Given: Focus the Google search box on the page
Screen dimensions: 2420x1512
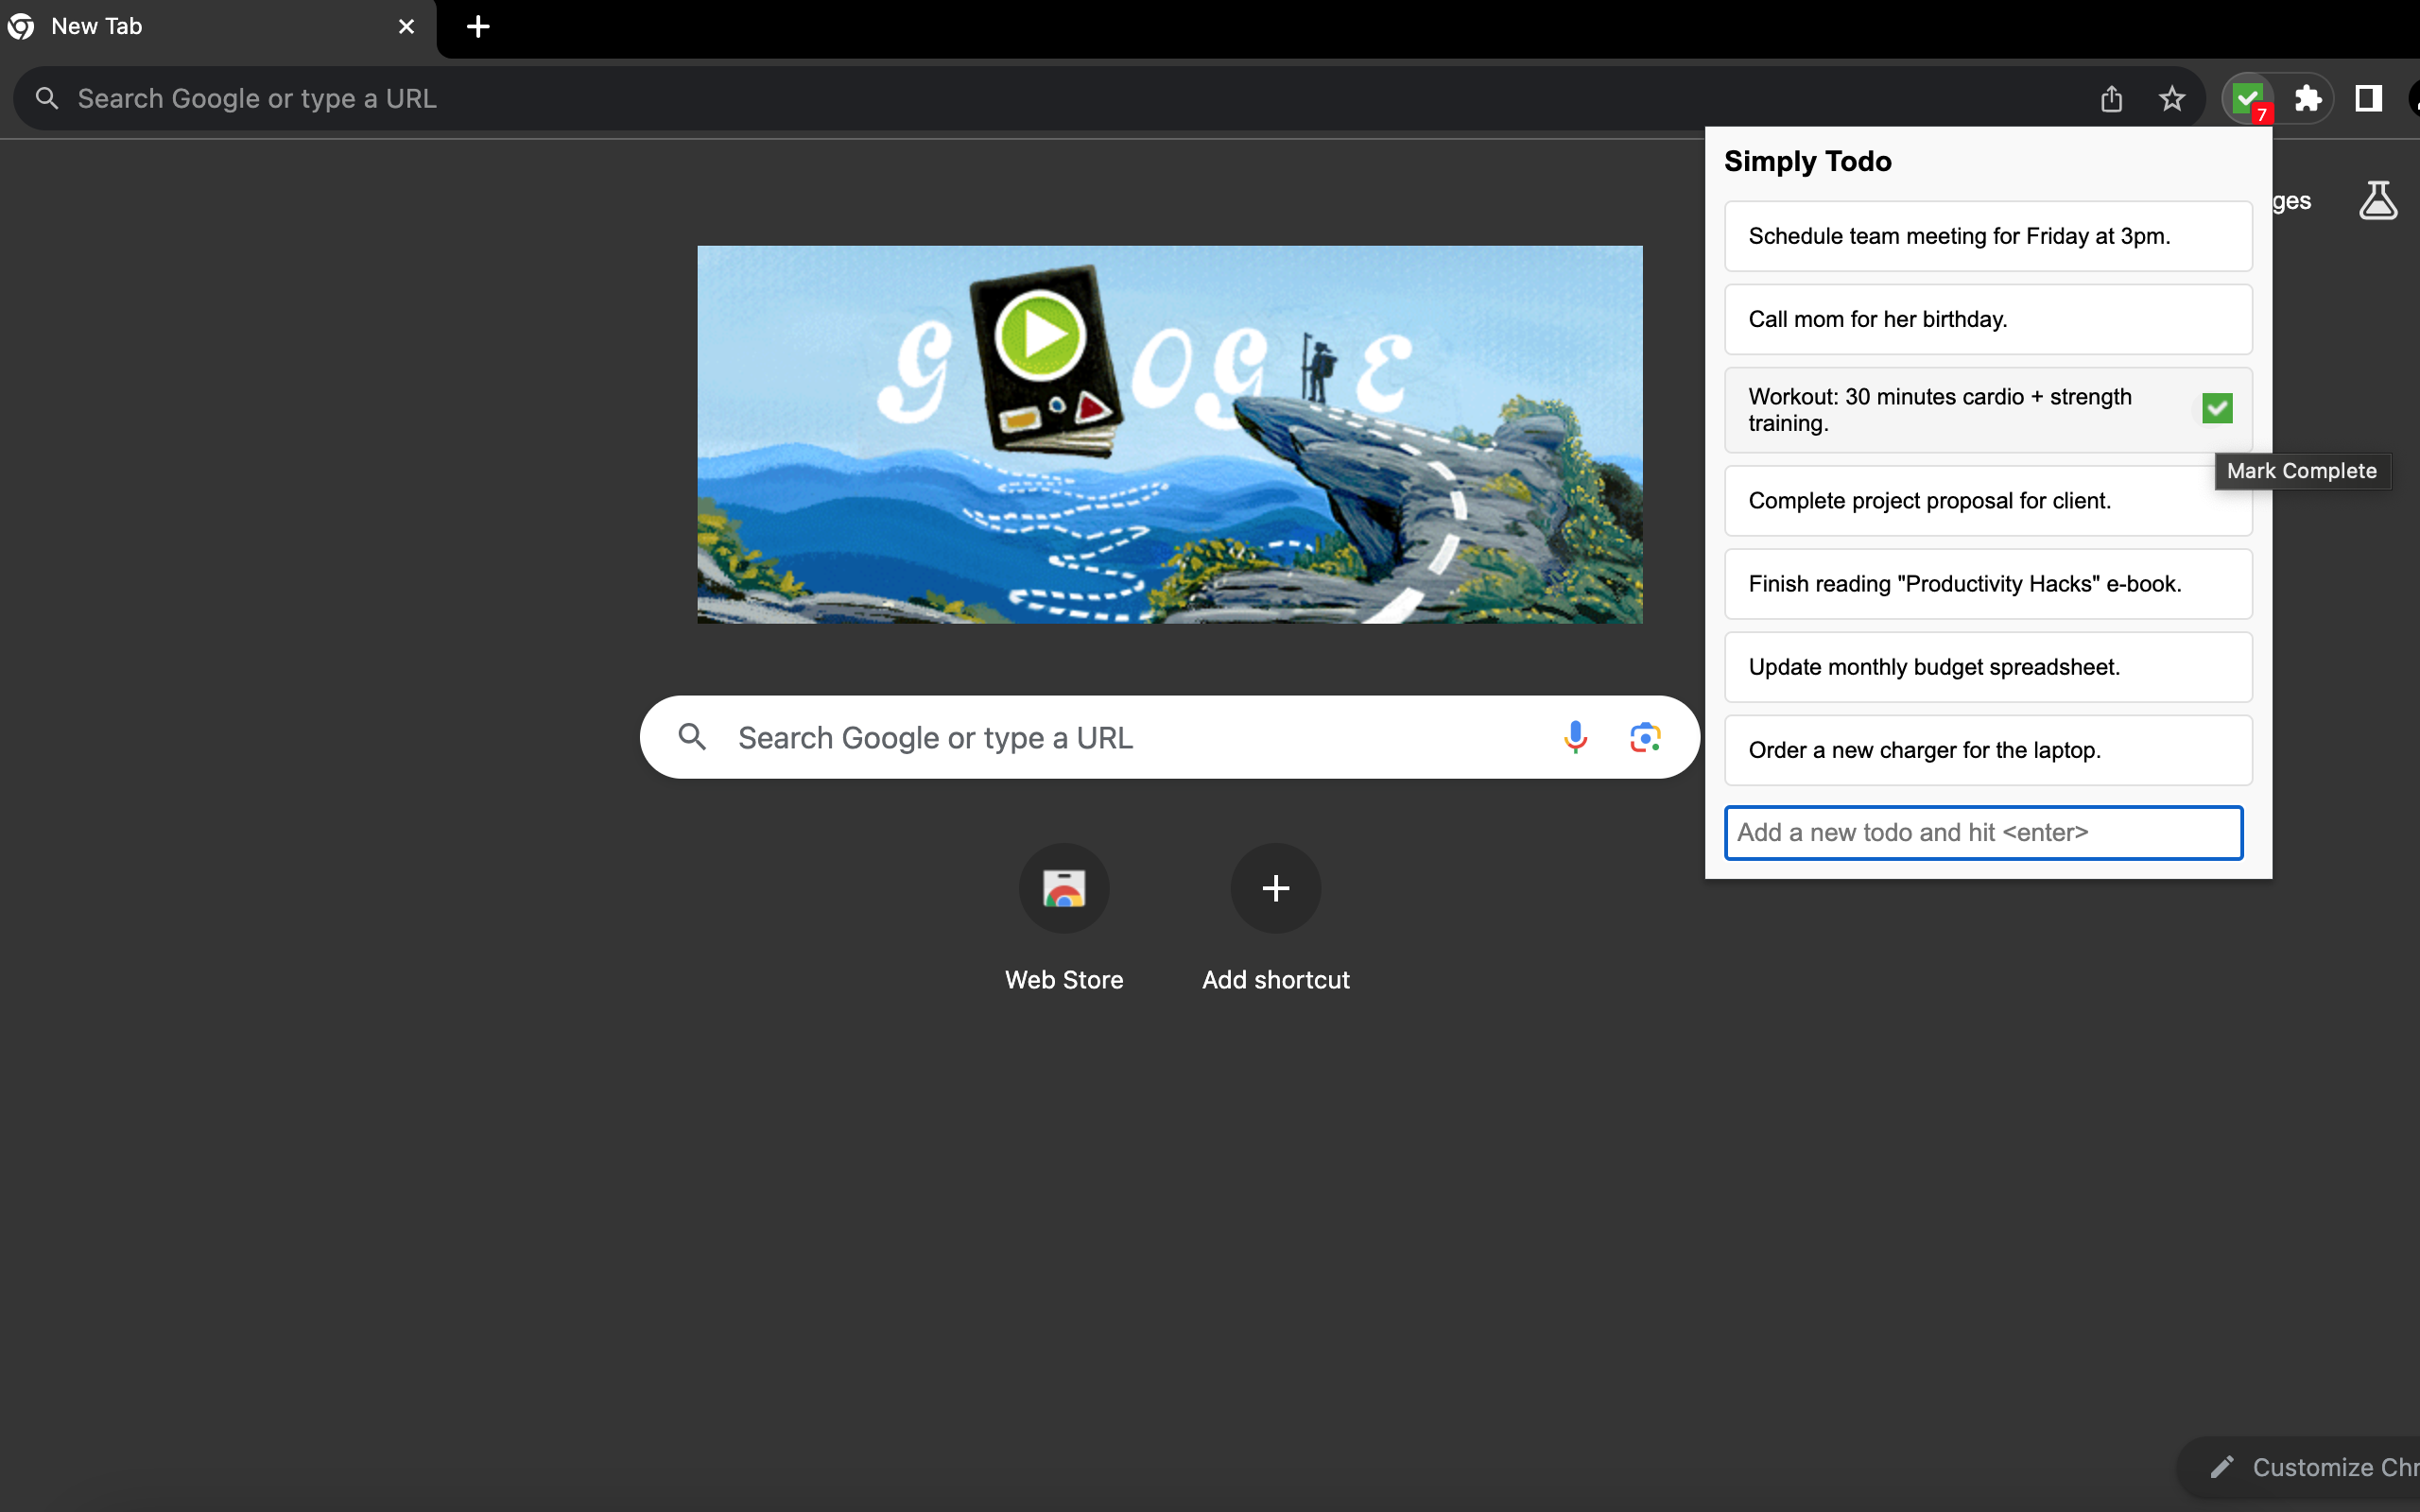Looking at the screenshot, I should [1170, 737].
